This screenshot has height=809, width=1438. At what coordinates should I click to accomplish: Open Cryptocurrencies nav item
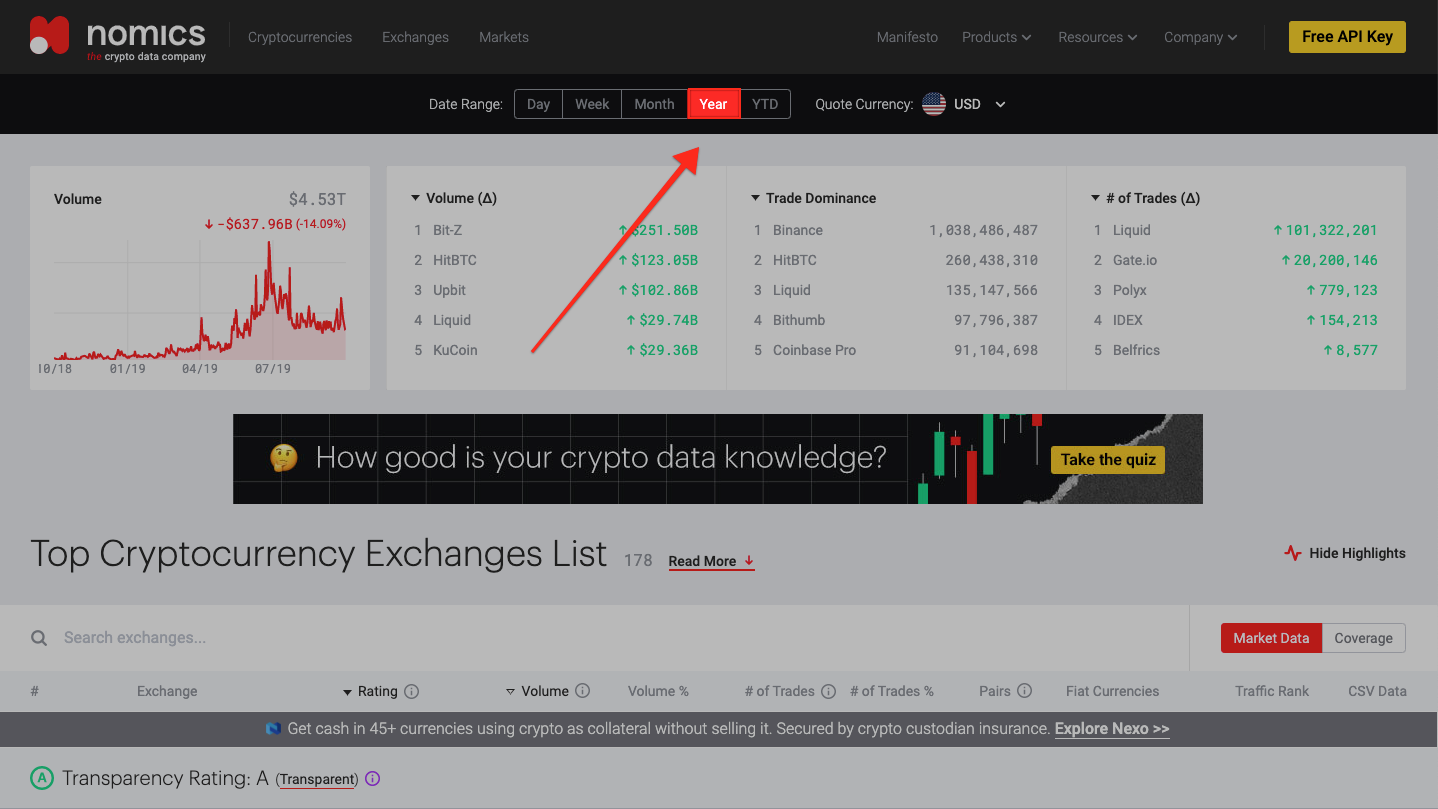pyautogui.click(x=300, y=37)
